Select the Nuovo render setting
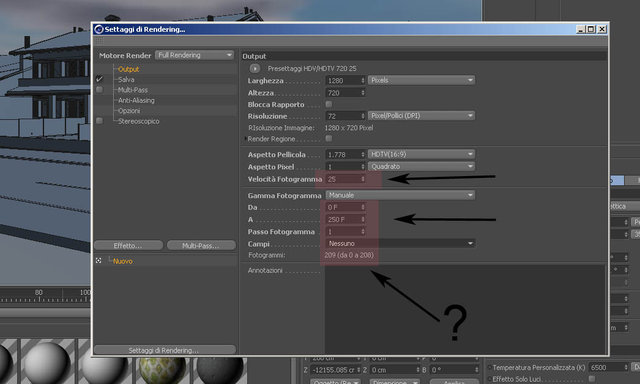Screen dimensions: 640x384 click(x=122, y=261)
